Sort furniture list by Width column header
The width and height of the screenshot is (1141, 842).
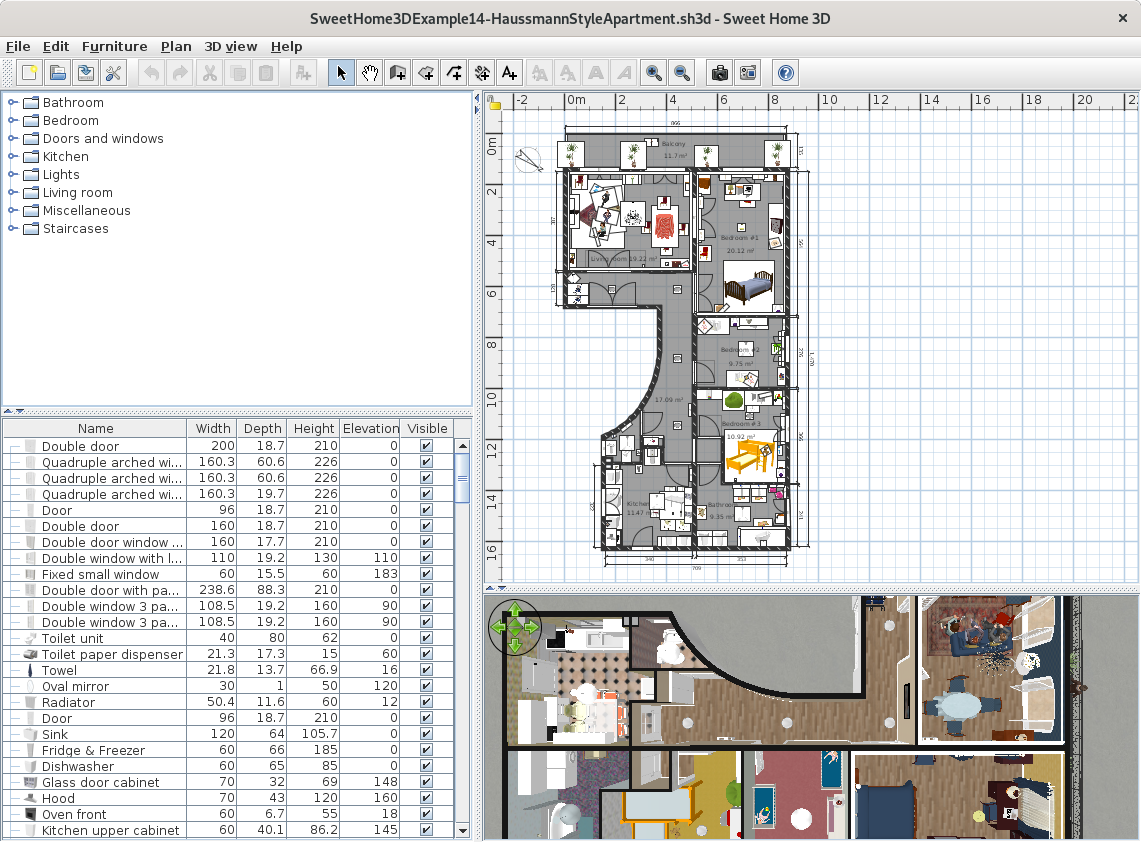(x=213, y=428)
